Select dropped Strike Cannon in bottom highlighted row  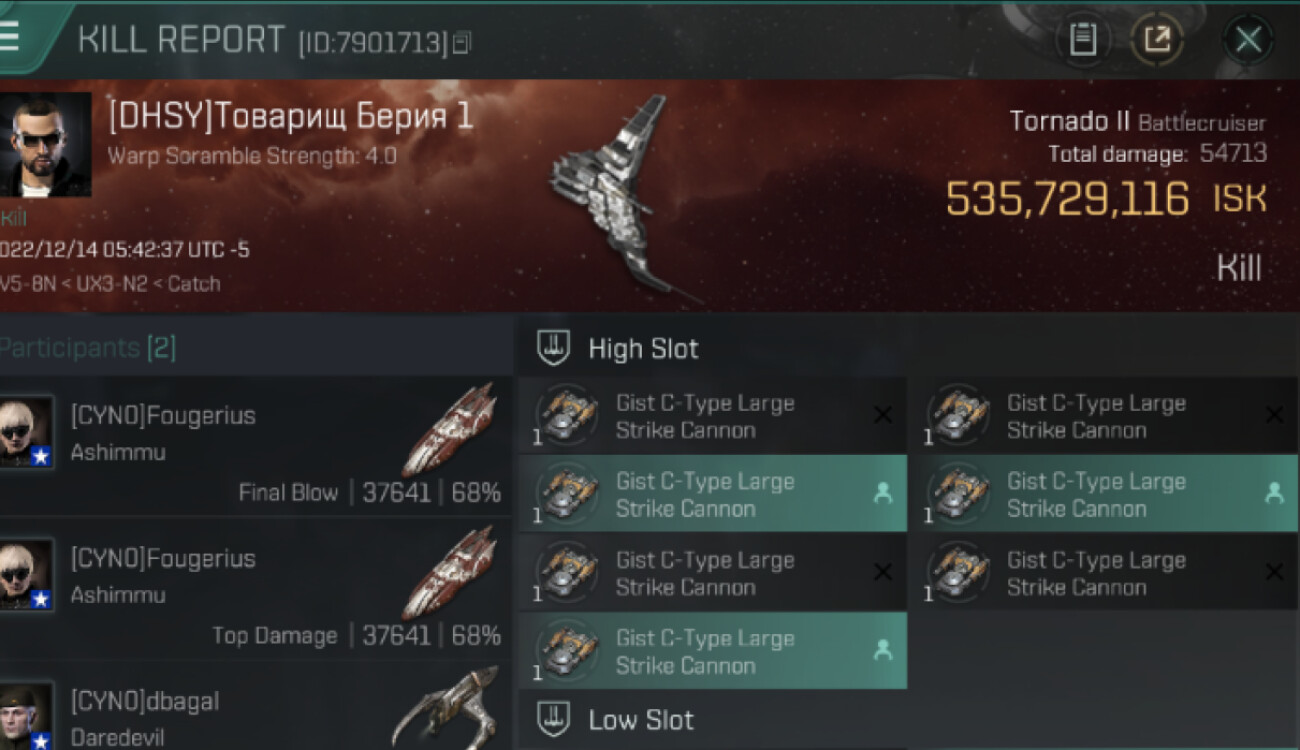pyautogui.click(x=713, y=651)
